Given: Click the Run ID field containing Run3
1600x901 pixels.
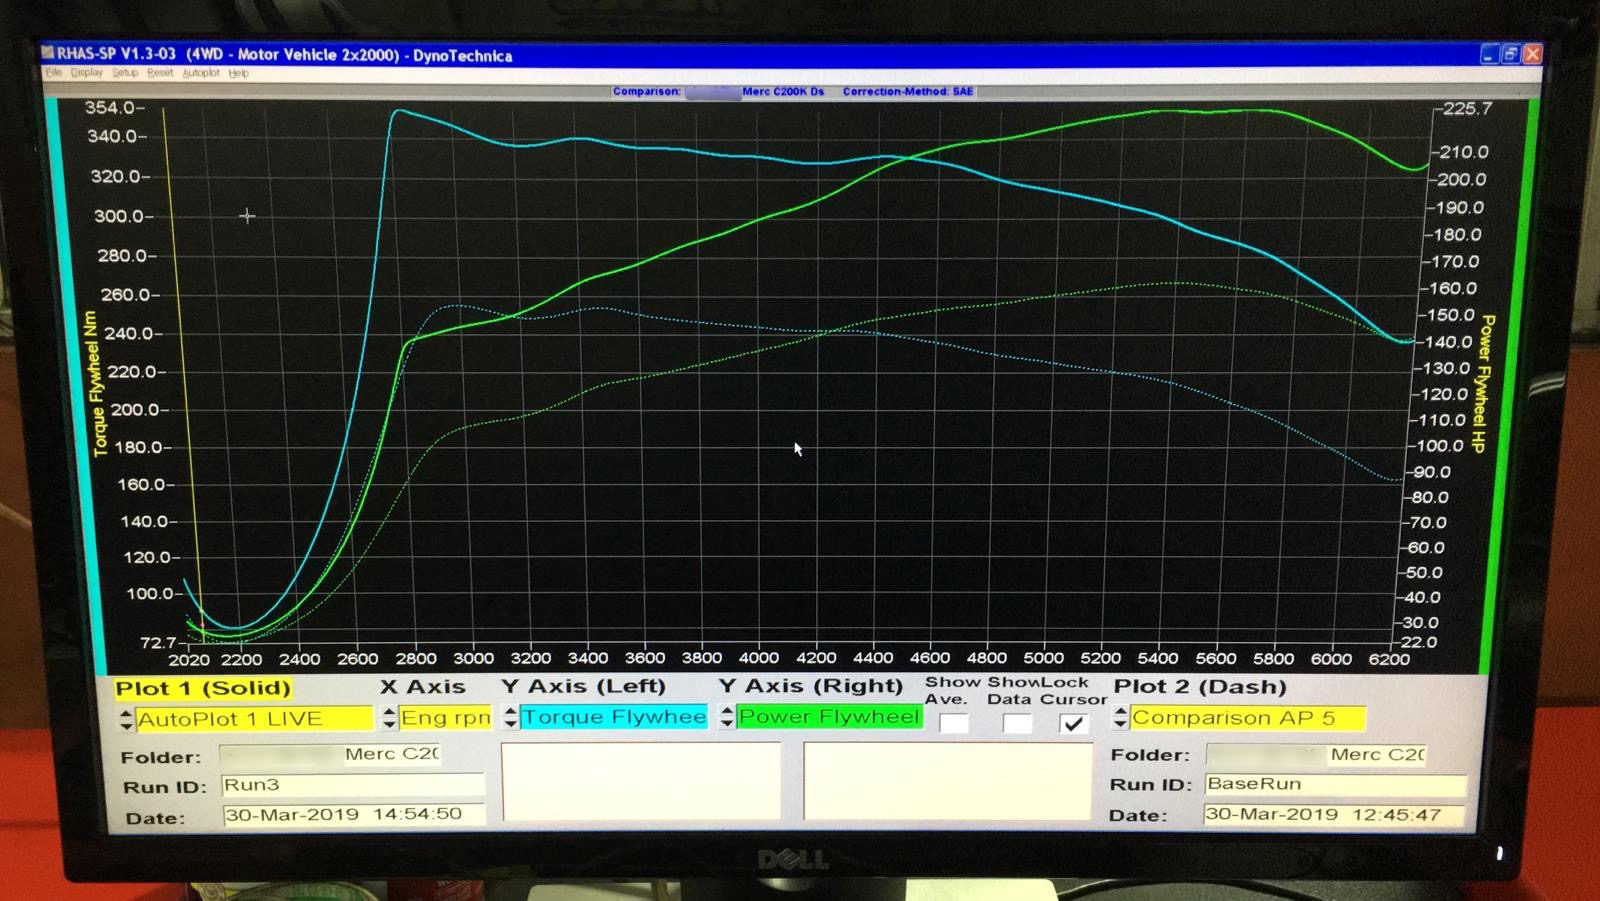Looking at the screenshot, I should 352,785.
